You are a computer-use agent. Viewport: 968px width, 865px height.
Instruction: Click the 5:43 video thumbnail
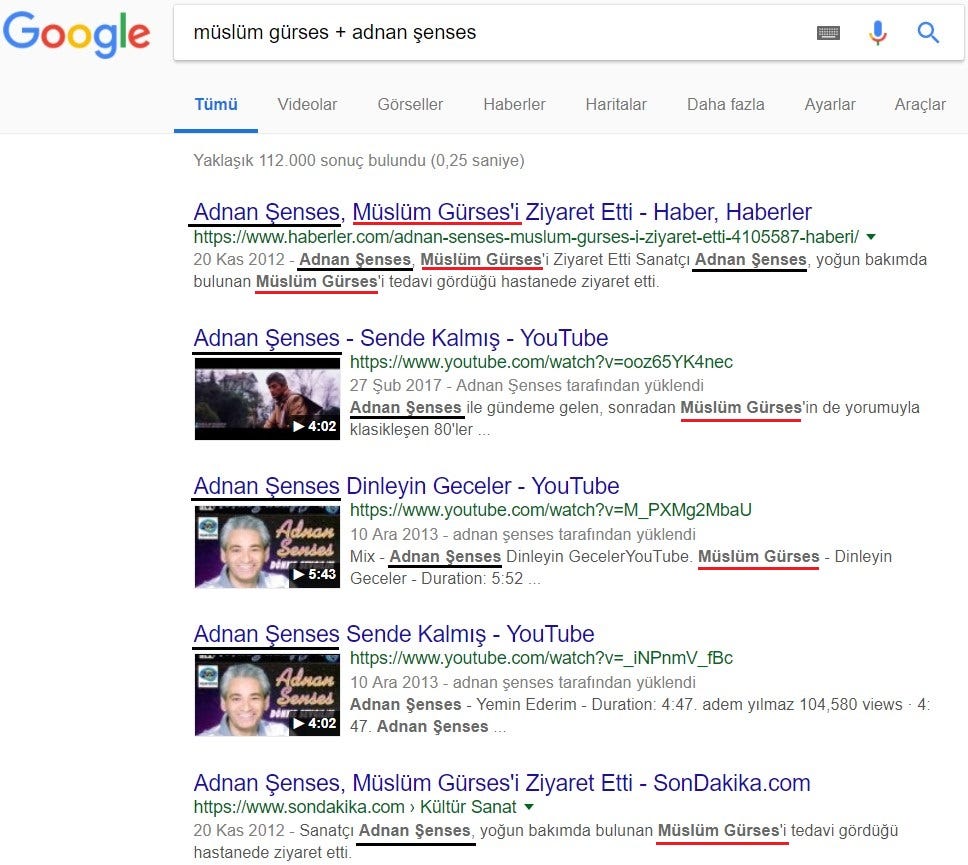pyautogui.click(x=267, y=546)
